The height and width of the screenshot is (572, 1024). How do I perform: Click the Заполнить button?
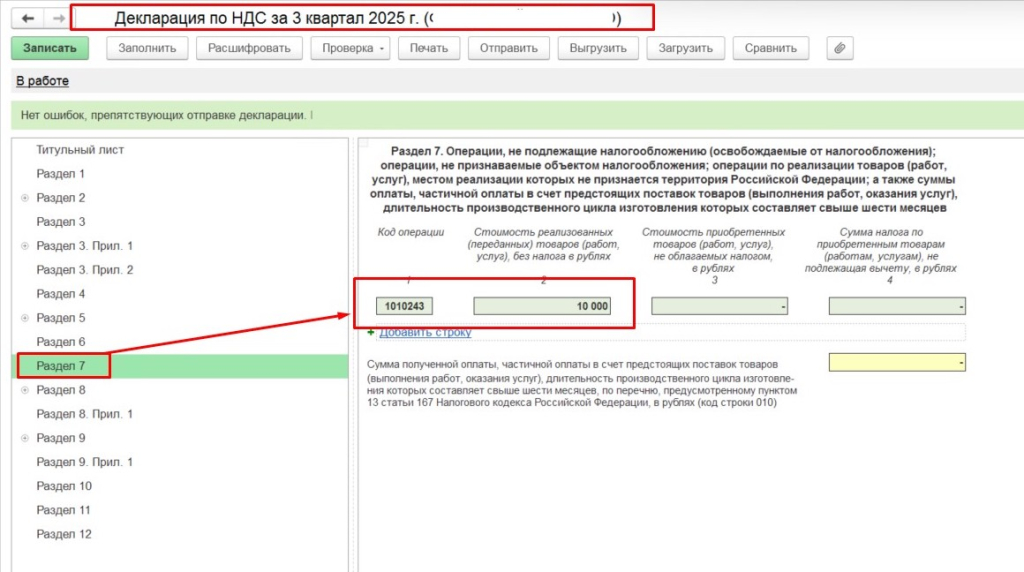[147, 48]
